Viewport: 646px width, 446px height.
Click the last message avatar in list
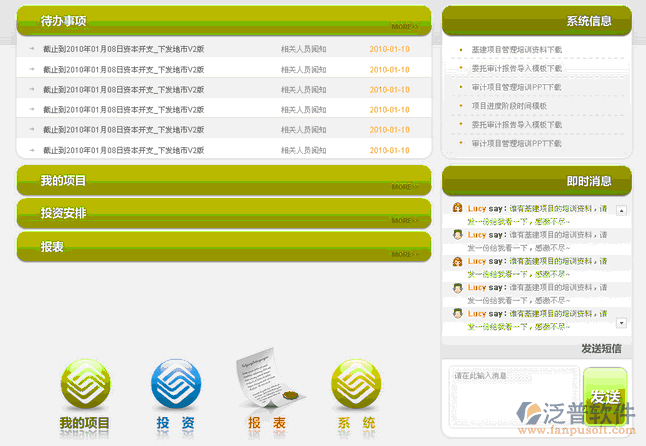click(x=458, y=313)
